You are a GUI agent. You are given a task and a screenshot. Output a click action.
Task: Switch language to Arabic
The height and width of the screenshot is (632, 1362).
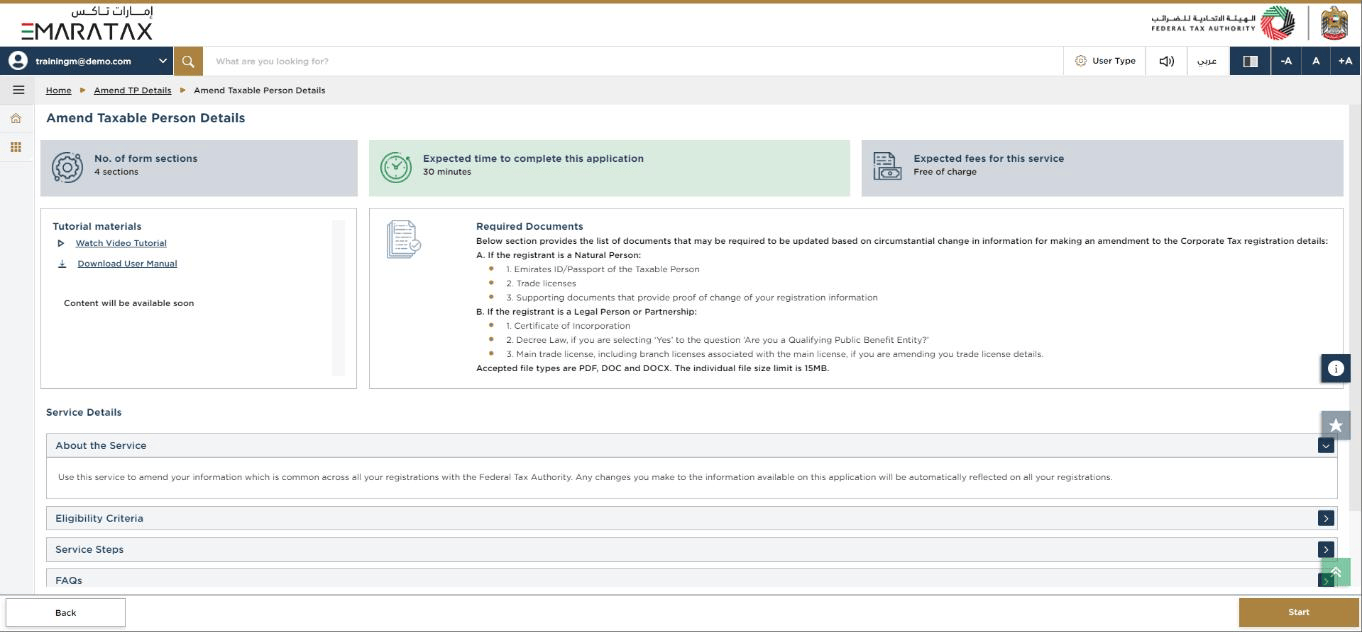[x=1207, y=61]
